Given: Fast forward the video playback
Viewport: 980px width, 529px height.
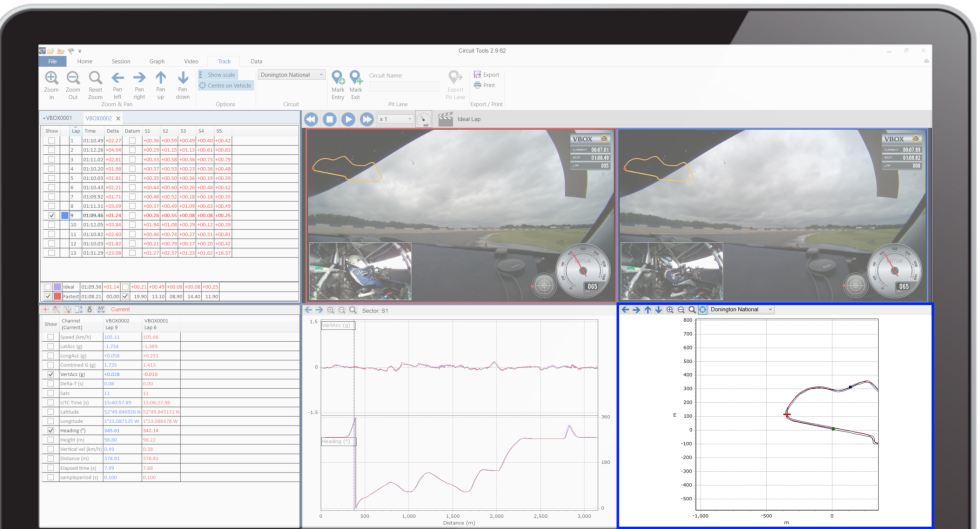Looking at the screenshot, I should 367,119.
